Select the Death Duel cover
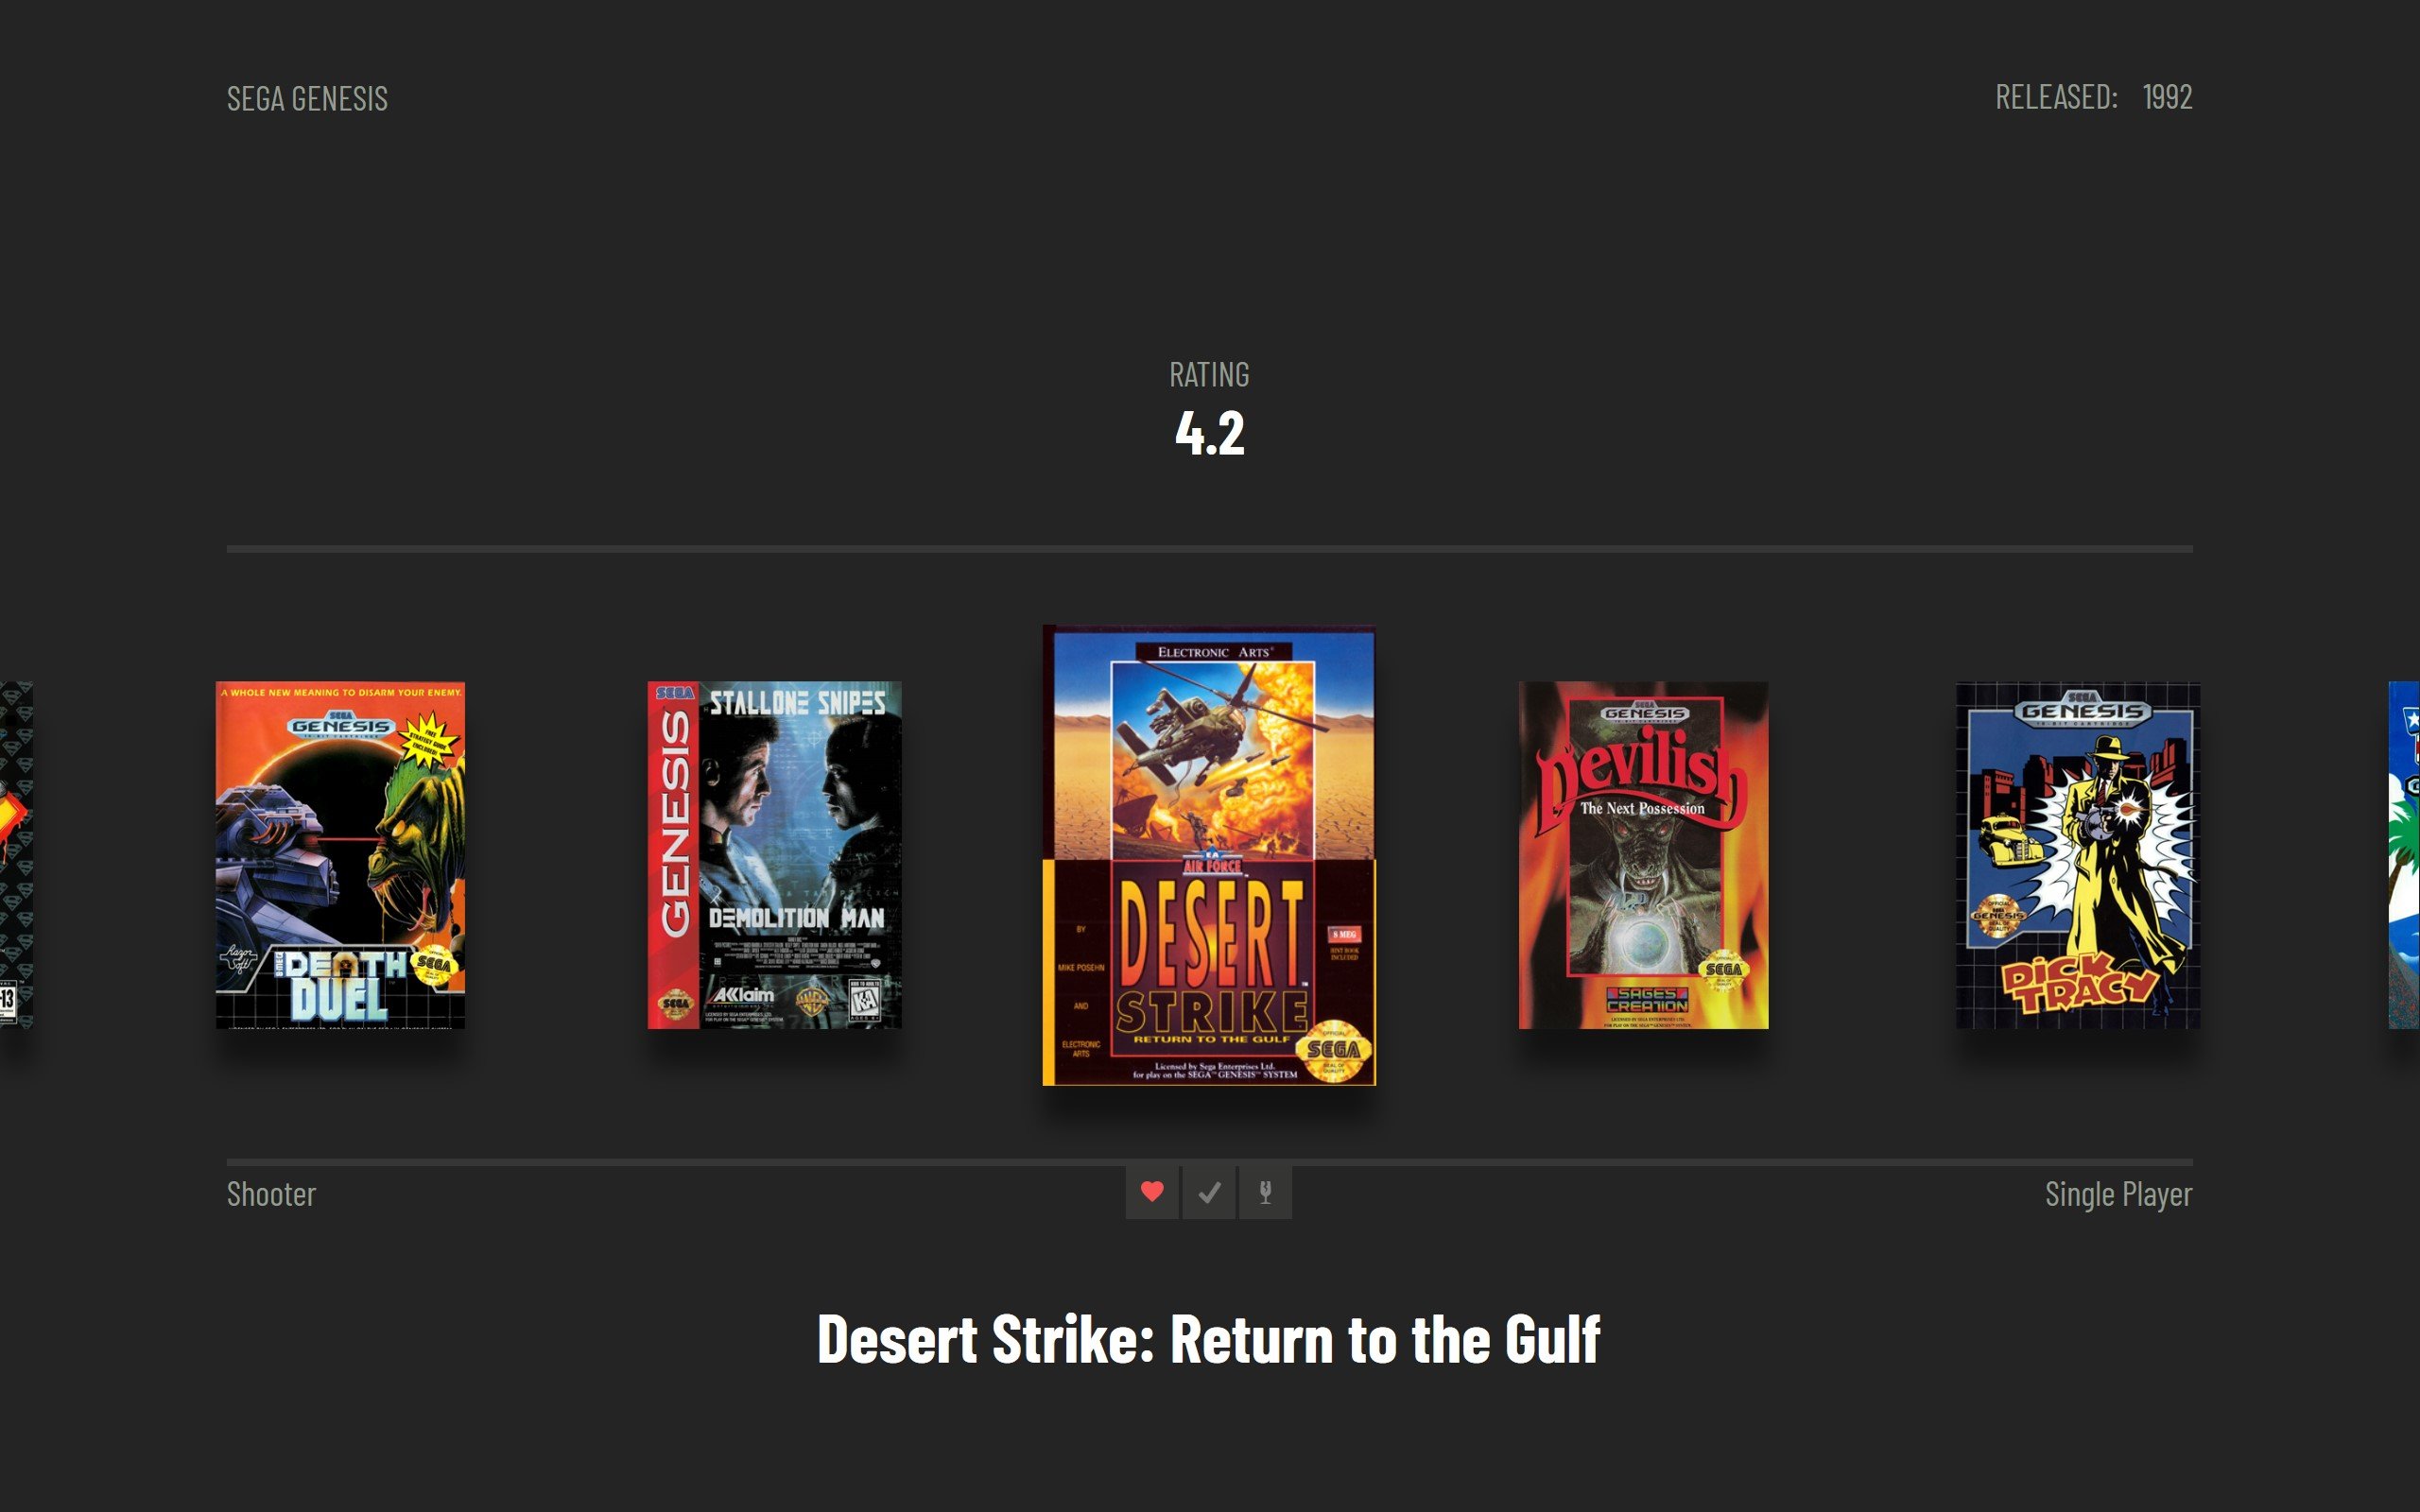 click(x=340, y=855)
